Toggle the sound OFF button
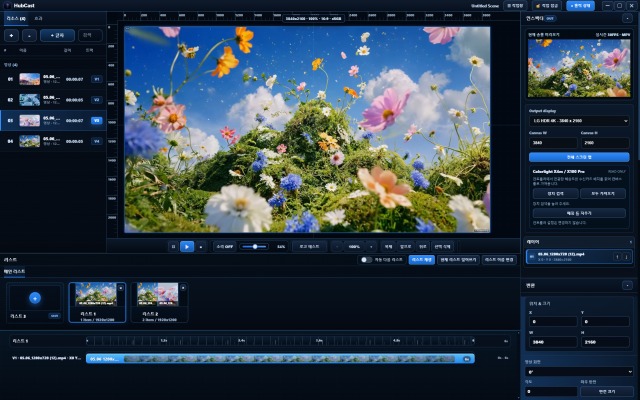 pos(225,247)
